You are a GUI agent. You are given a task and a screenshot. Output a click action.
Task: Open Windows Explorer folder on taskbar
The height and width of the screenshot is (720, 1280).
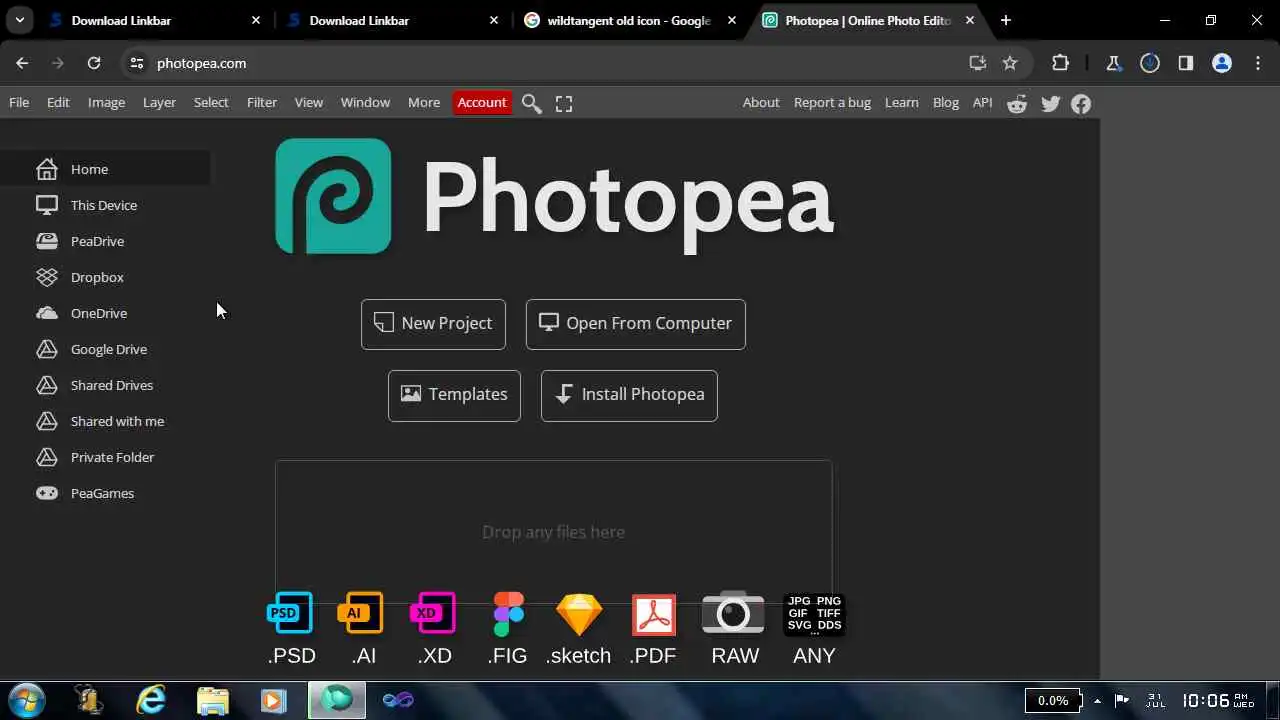click(213, 700)
